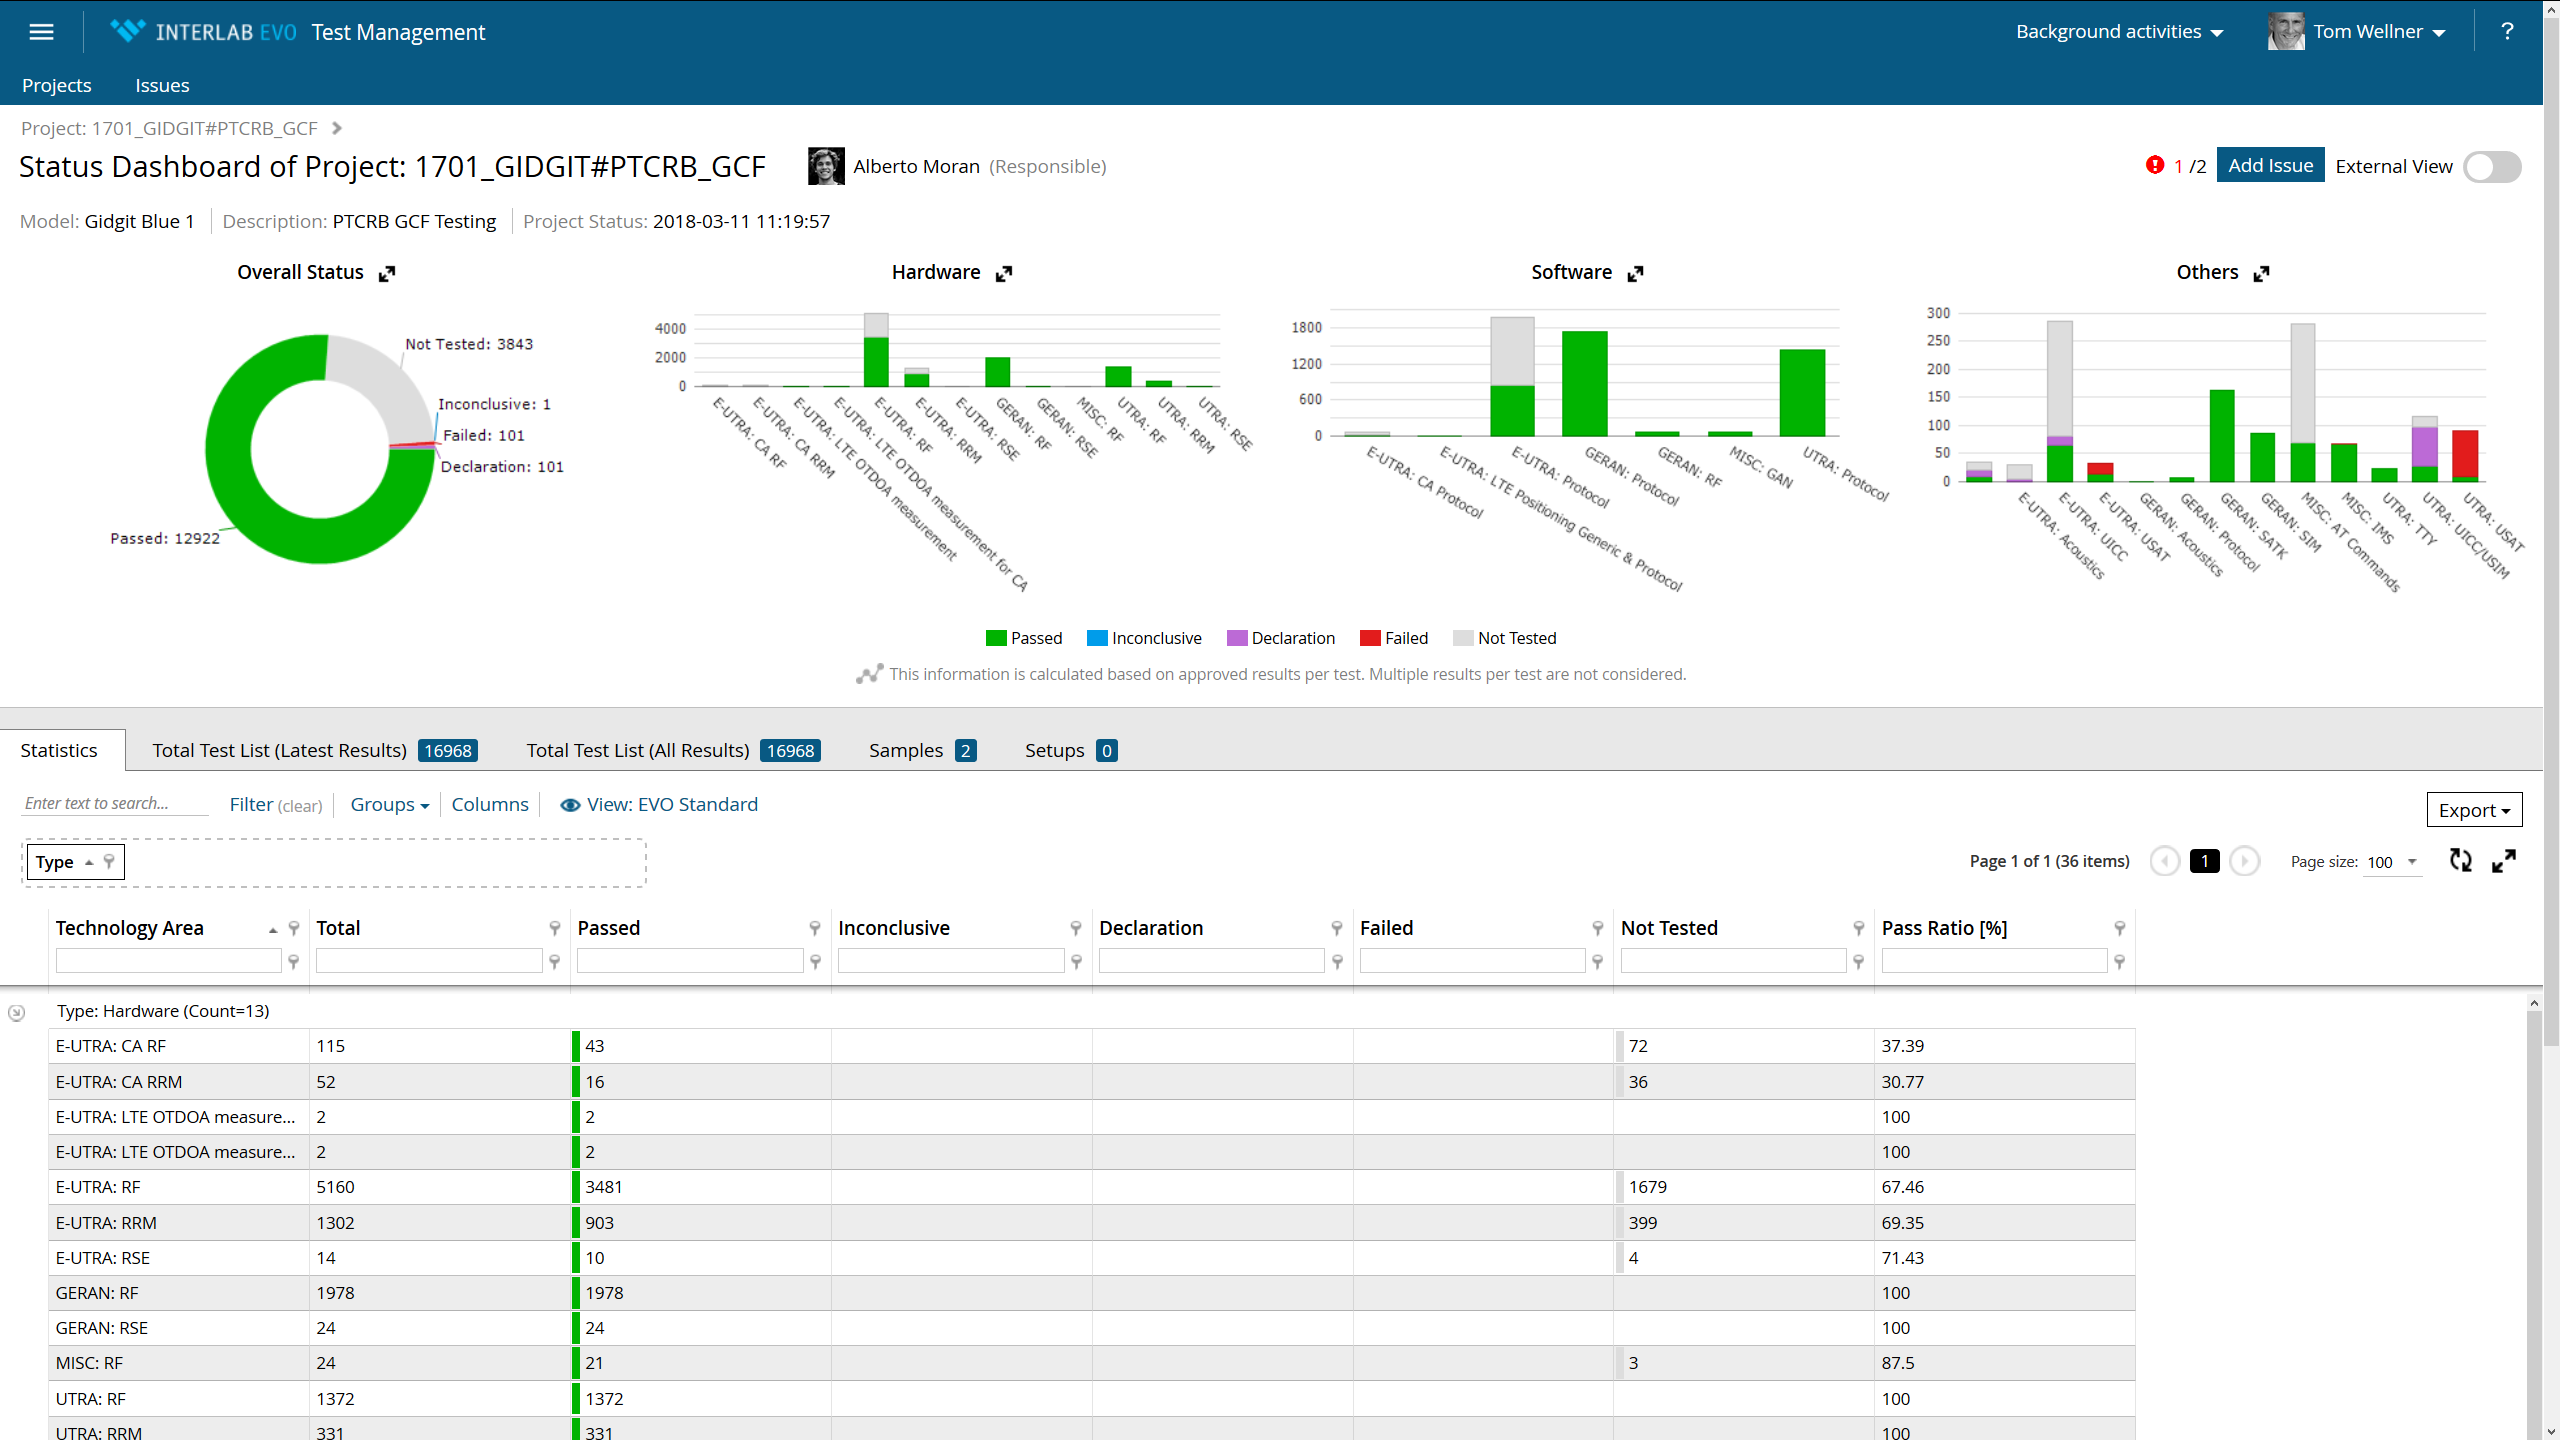Screen dimensions: 2560x1440
Task: Click the Add Issue button
Action: click(x=2269, y=166)
